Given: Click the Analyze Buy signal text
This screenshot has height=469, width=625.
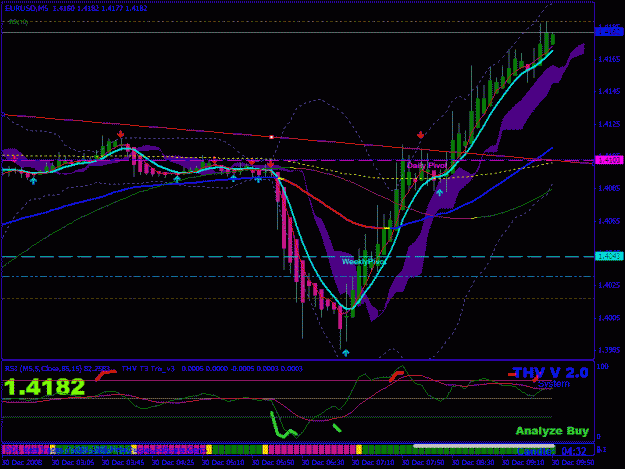Looking at the screenshot, I should pos(552,431).
